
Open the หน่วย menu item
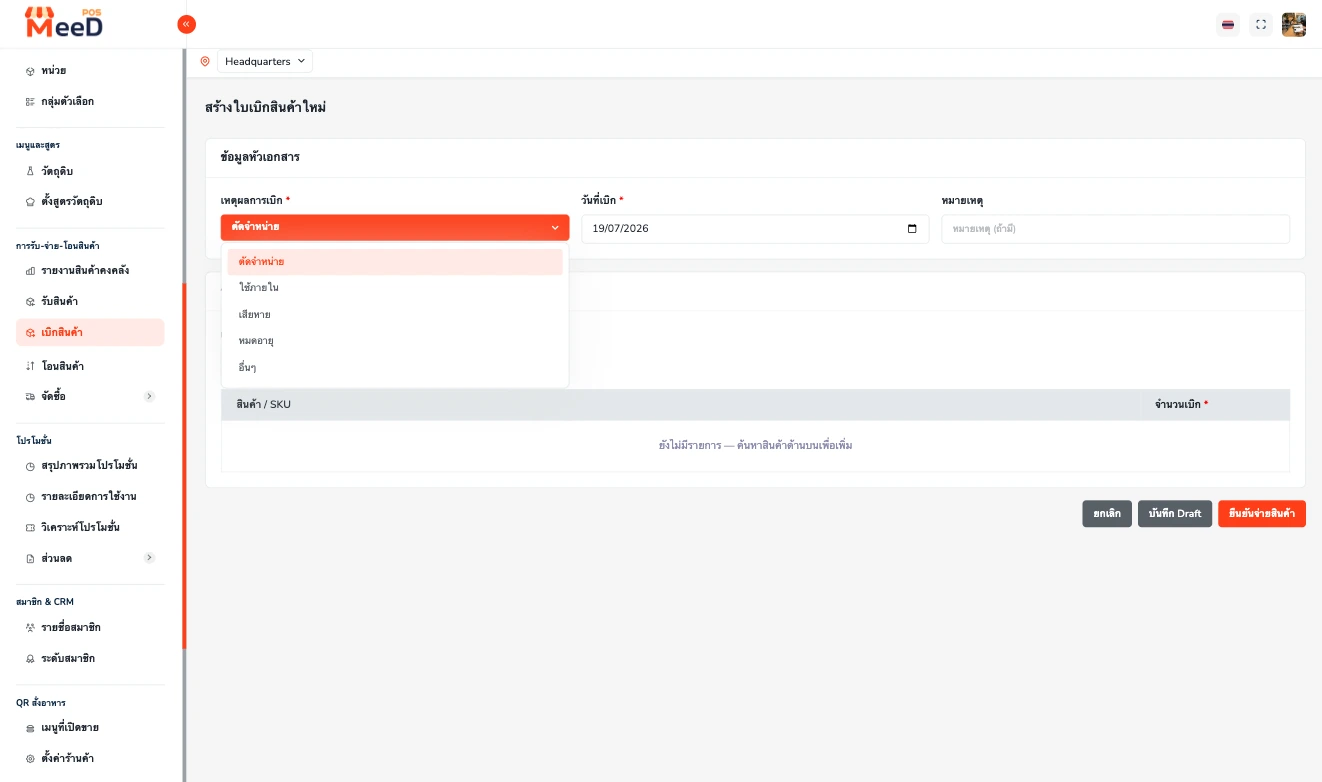coord(90,71)
